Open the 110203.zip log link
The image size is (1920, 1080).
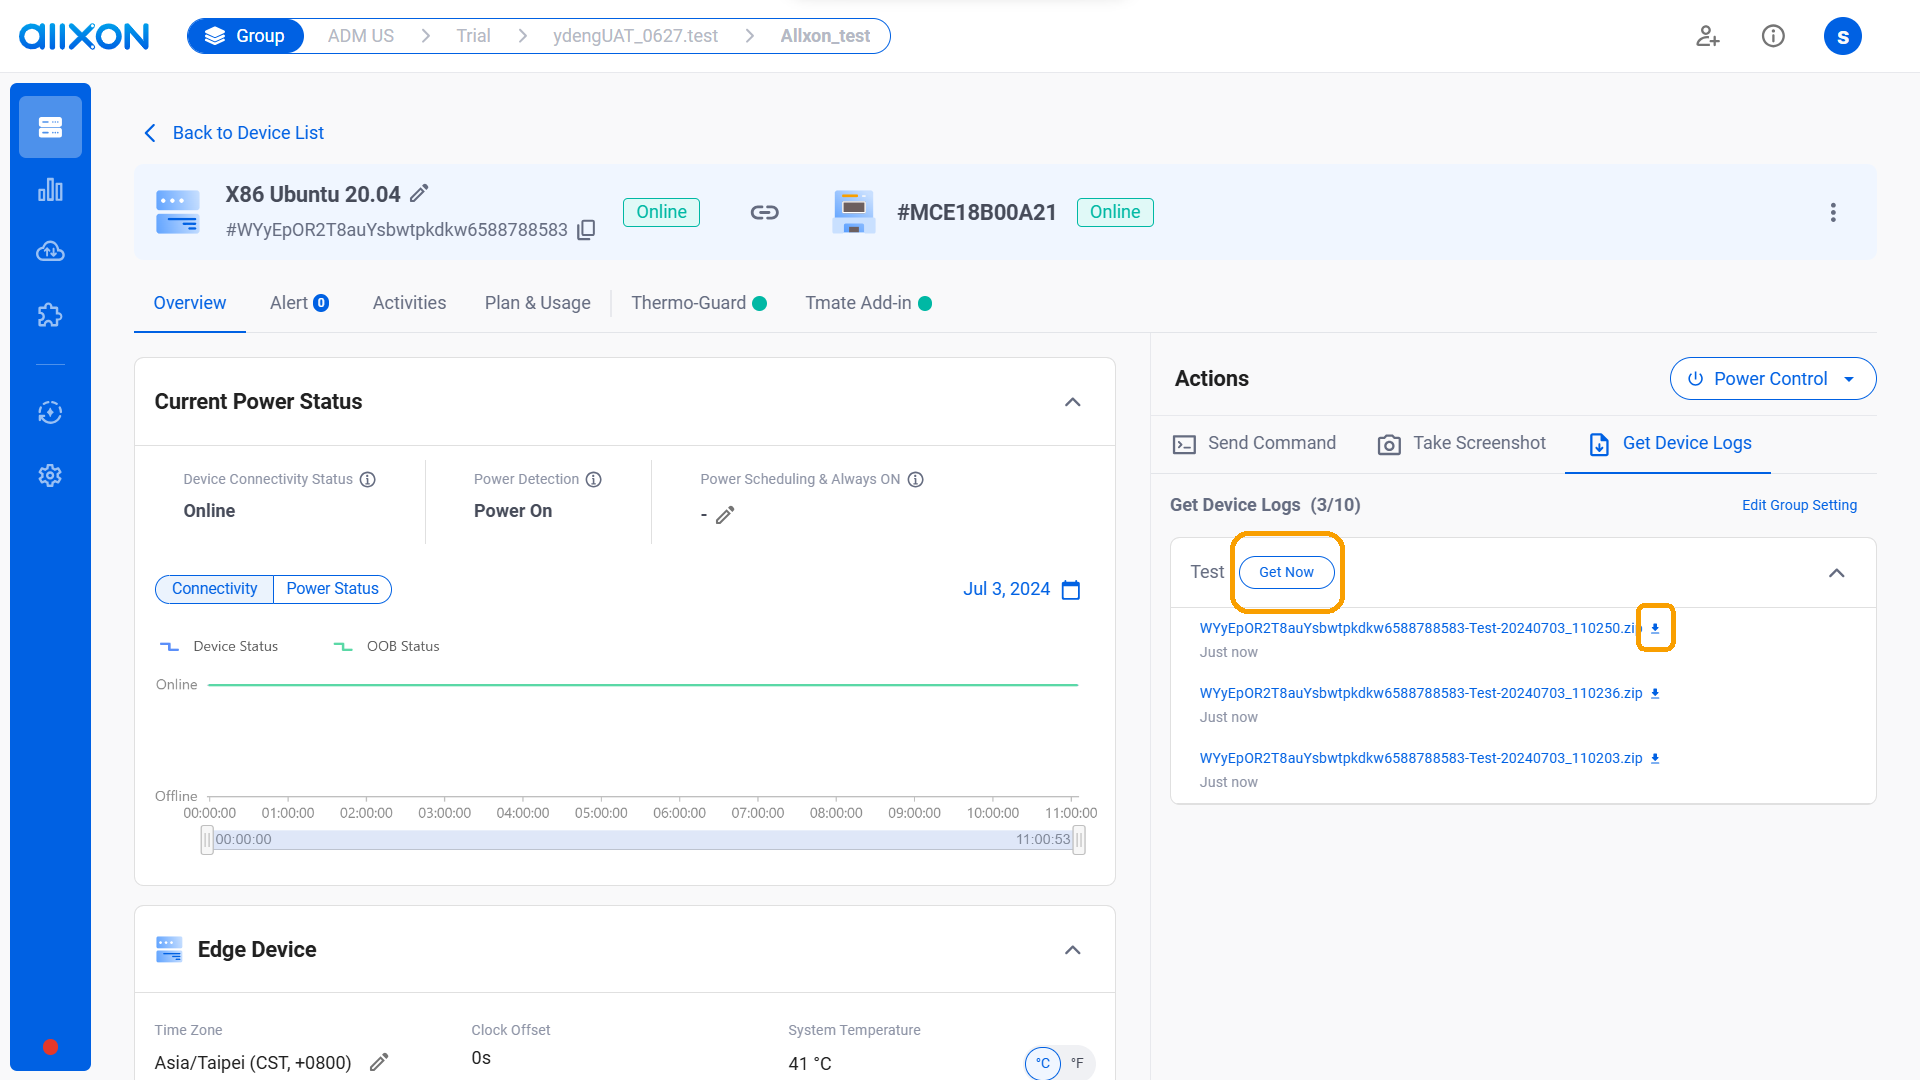pos(1420,758)
